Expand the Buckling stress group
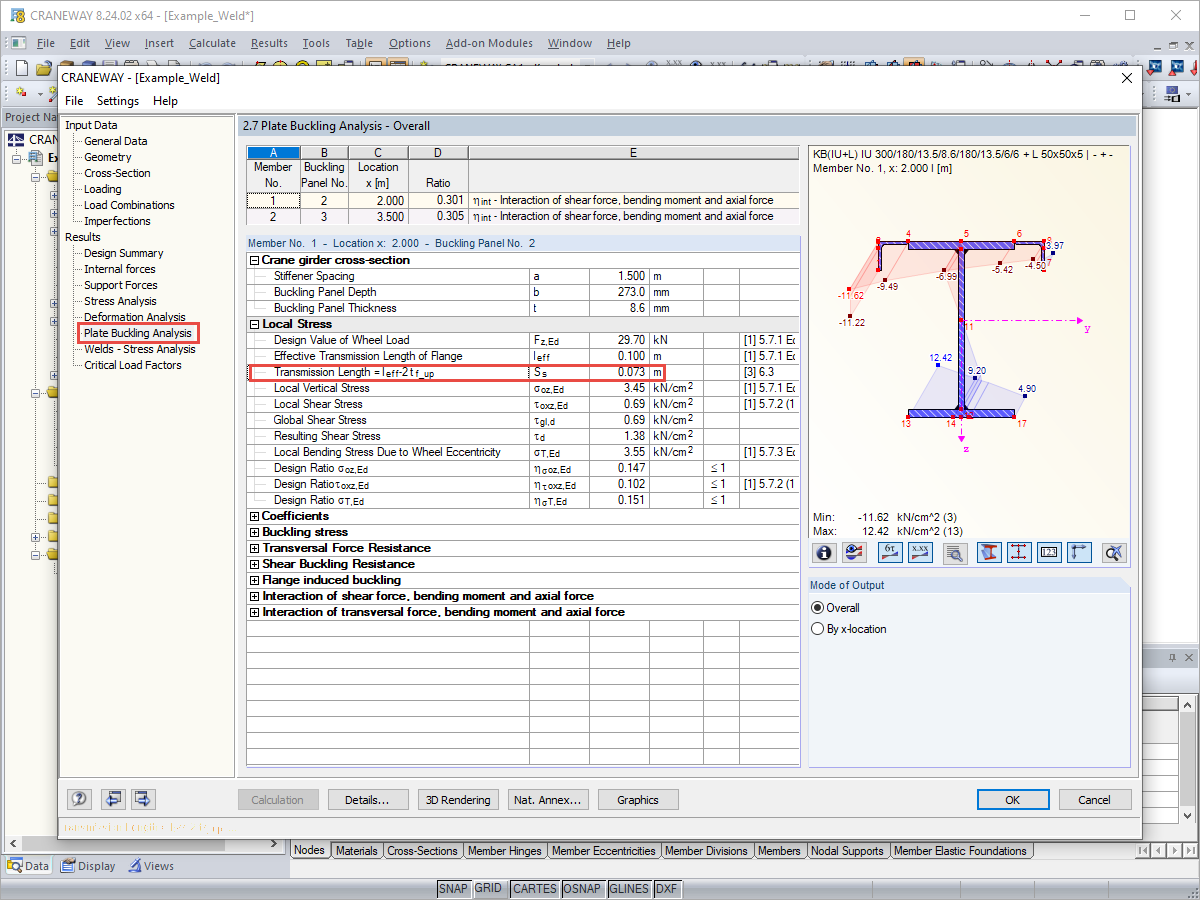Image resolution: width=1200 pixels, height=900 pixels. click(x=254, y=532)
